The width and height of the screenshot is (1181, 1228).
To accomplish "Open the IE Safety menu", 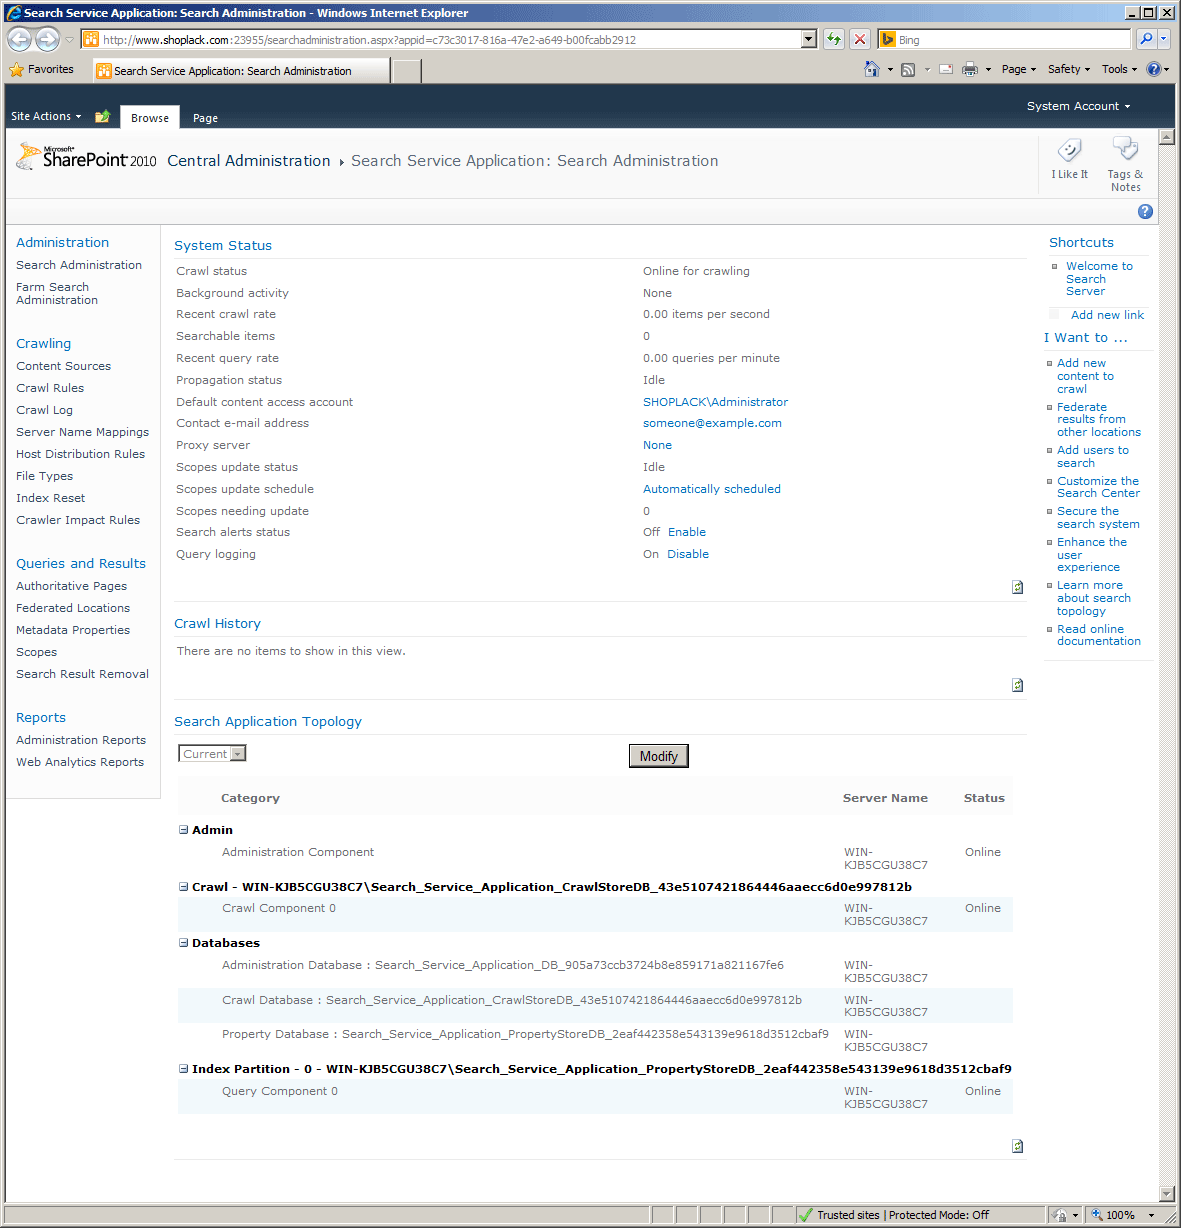I will coord(1068,69).
